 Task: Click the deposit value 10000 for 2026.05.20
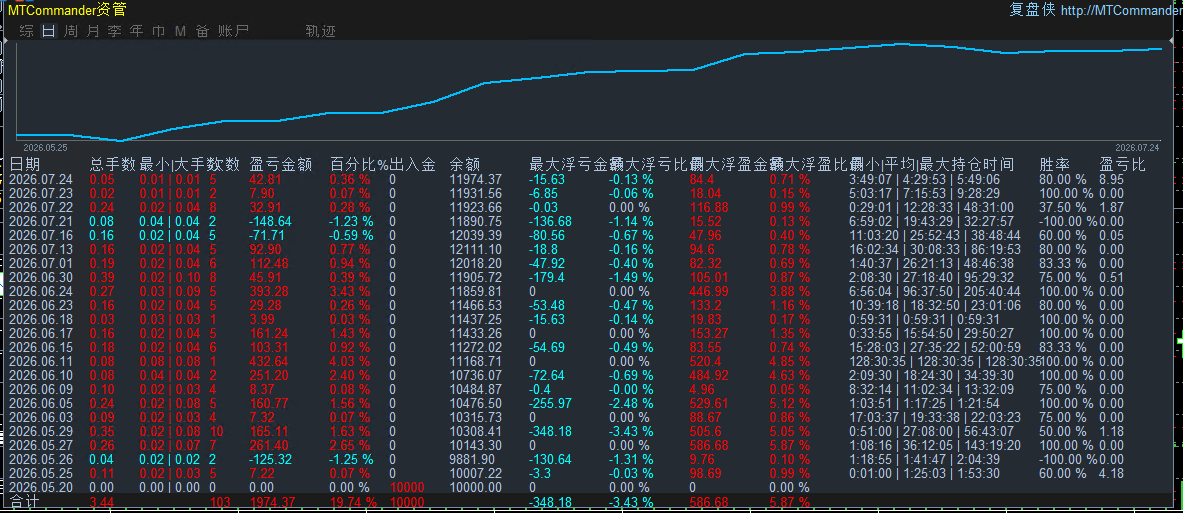tap(407, 487)
